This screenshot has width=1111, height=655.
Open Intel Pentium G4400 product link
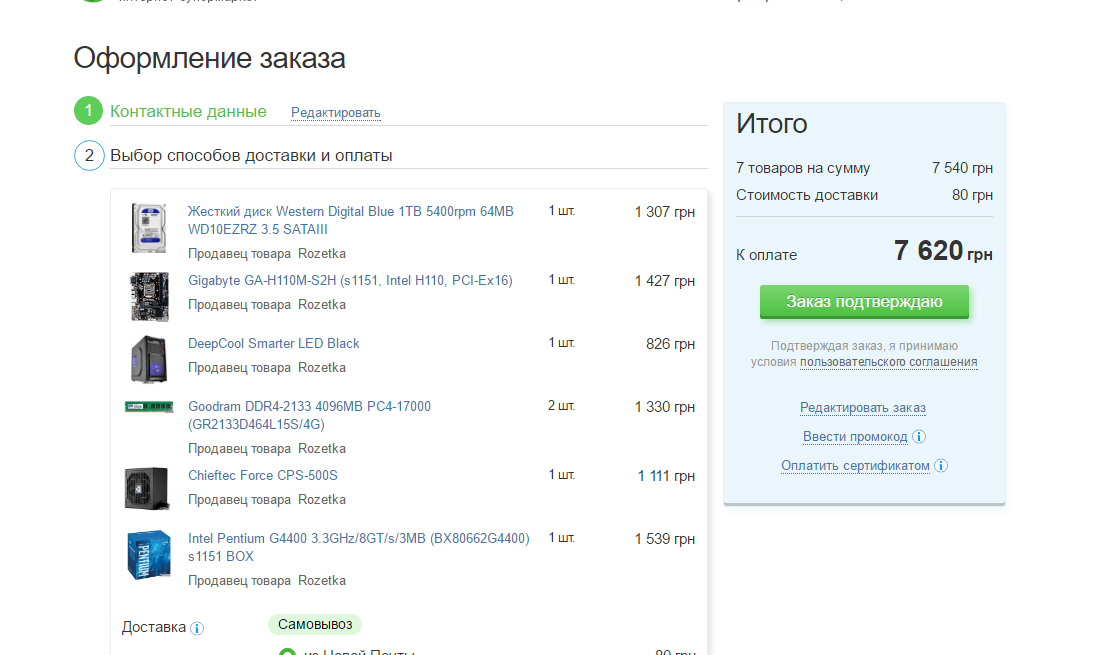[x=359, y=547]
